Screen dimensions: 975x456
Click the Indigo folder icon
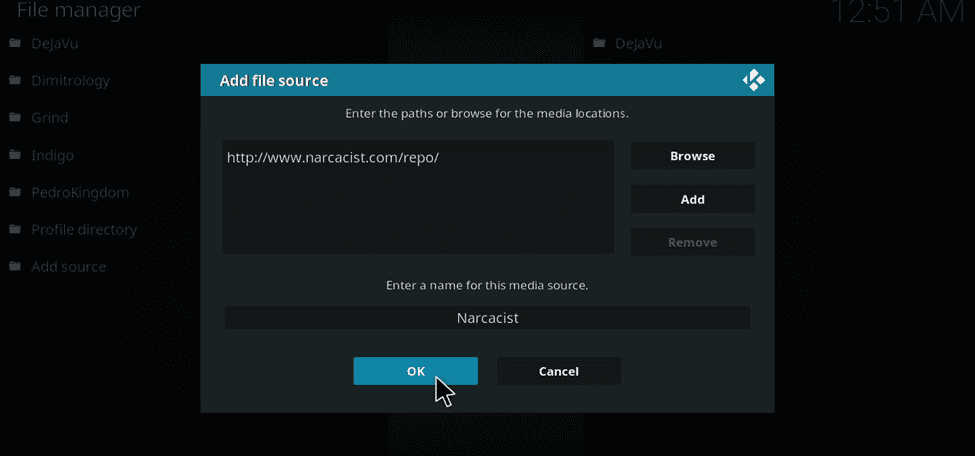tap(15, 155)
